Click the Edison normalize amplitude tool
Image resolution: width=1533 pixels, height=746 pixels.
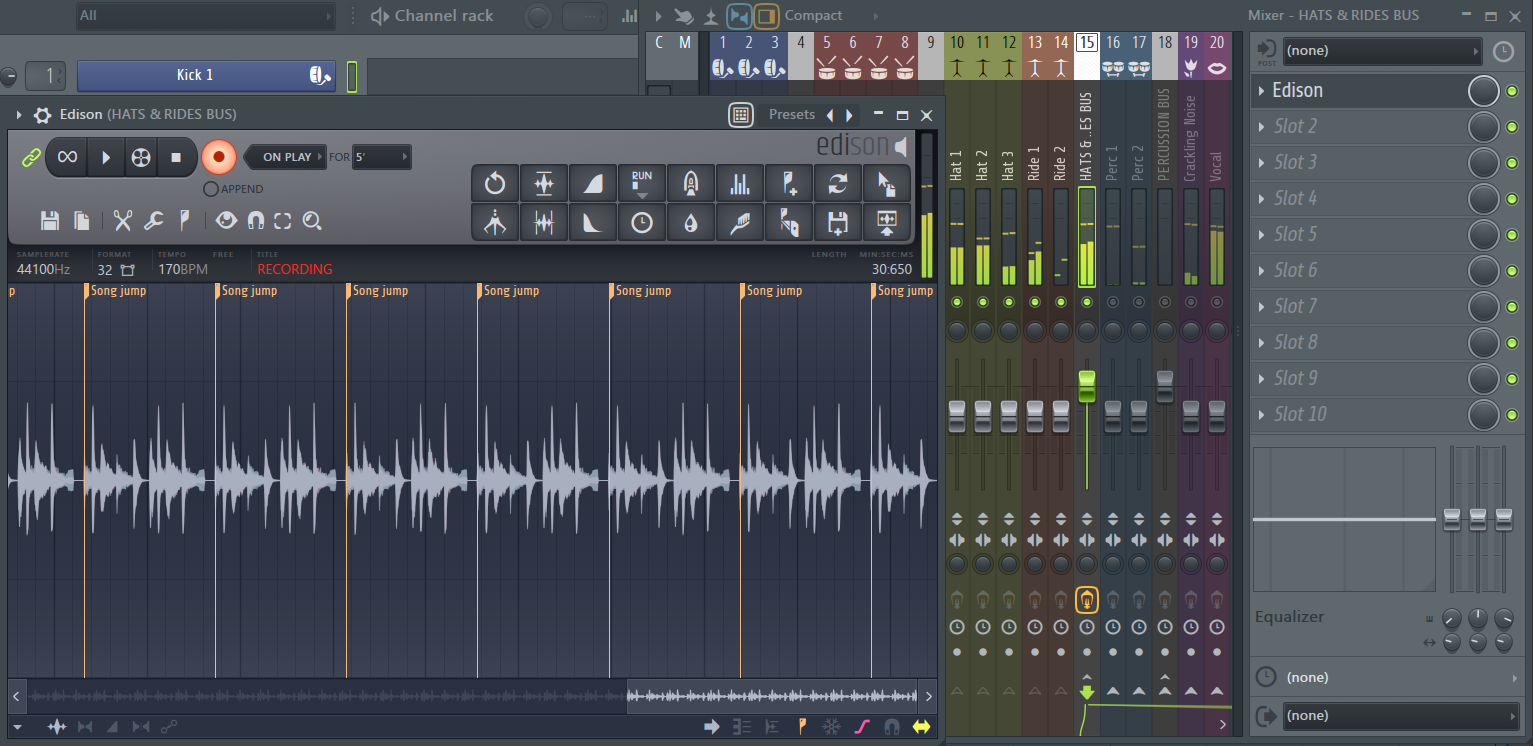click(x=544, y=184)
